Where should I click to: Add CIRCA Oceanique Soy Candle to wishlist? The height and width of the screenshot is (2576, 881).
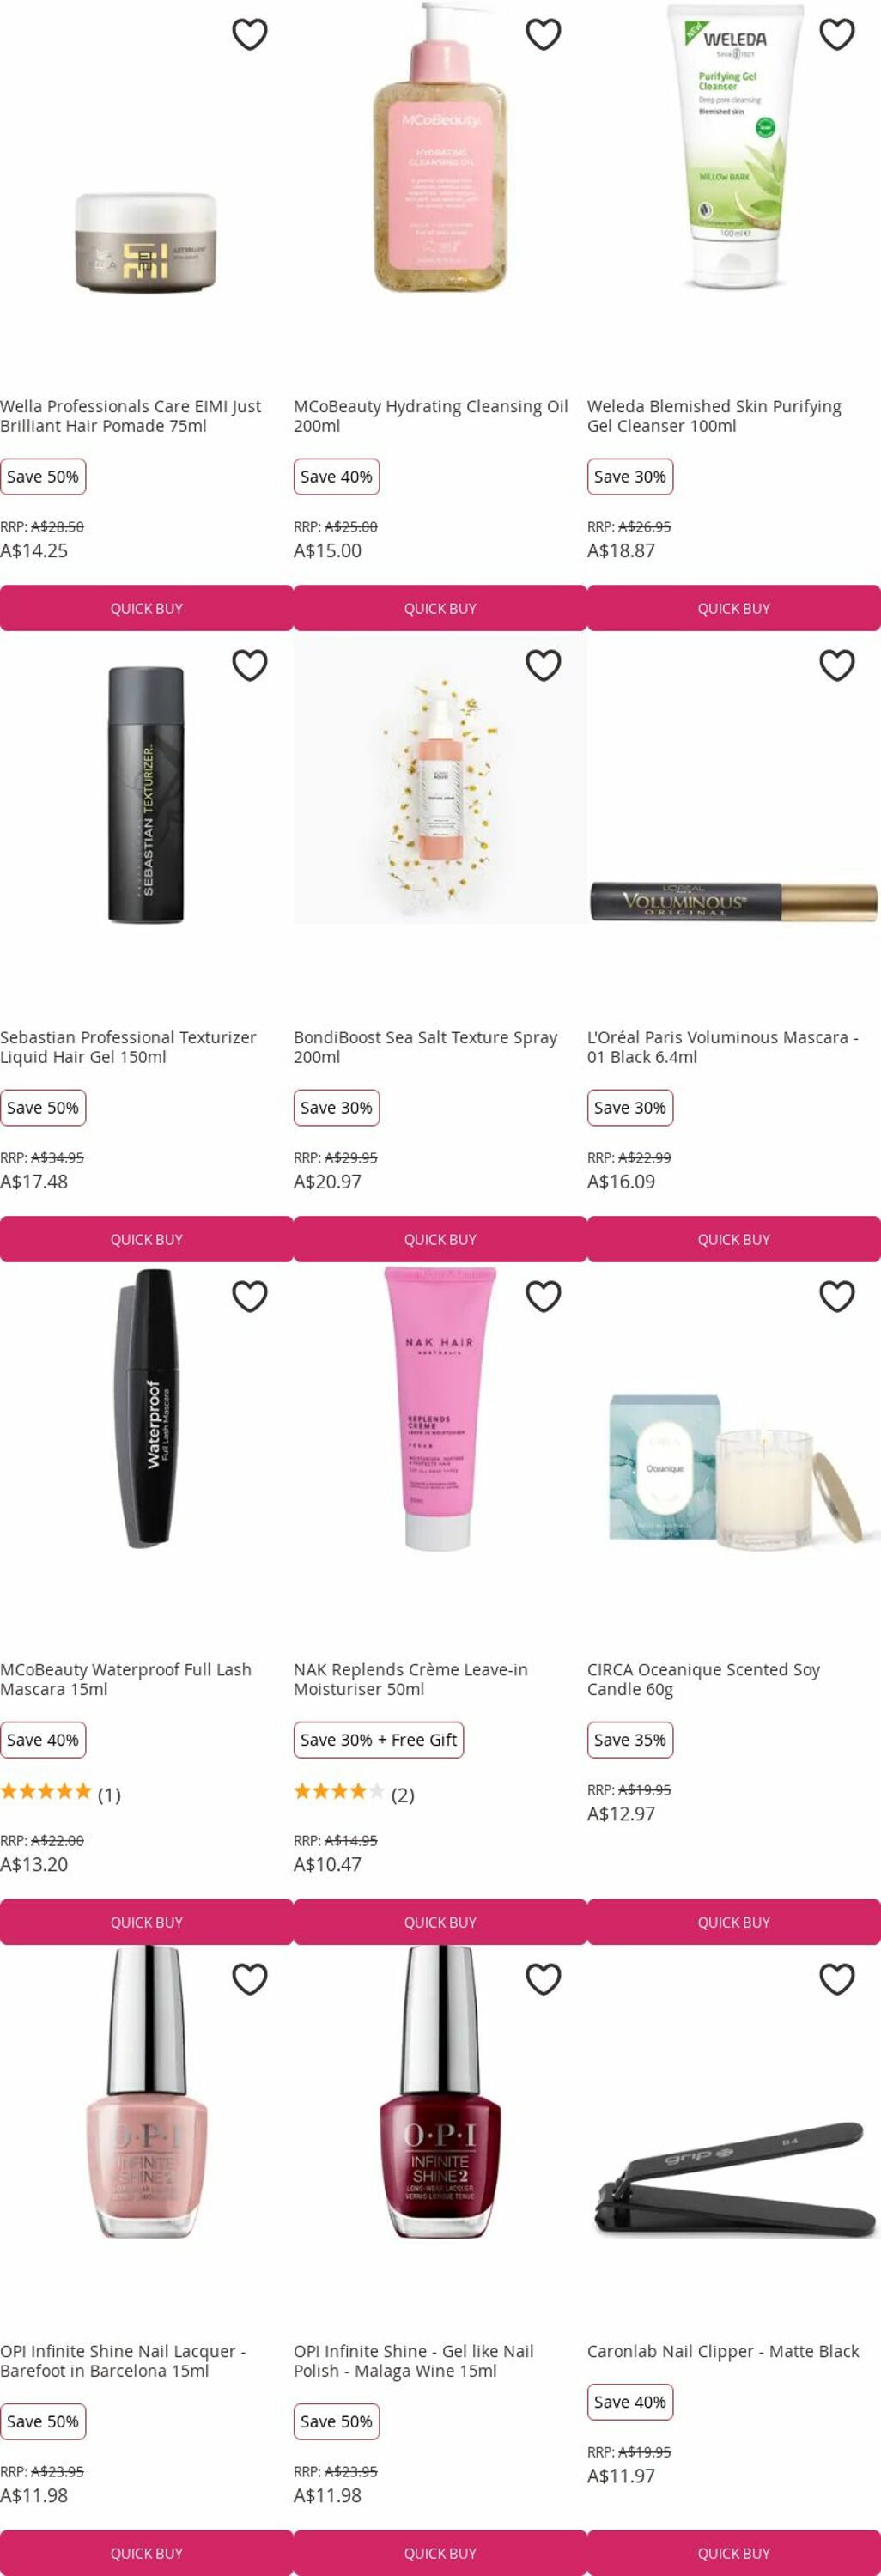(x=837, y=1297)
